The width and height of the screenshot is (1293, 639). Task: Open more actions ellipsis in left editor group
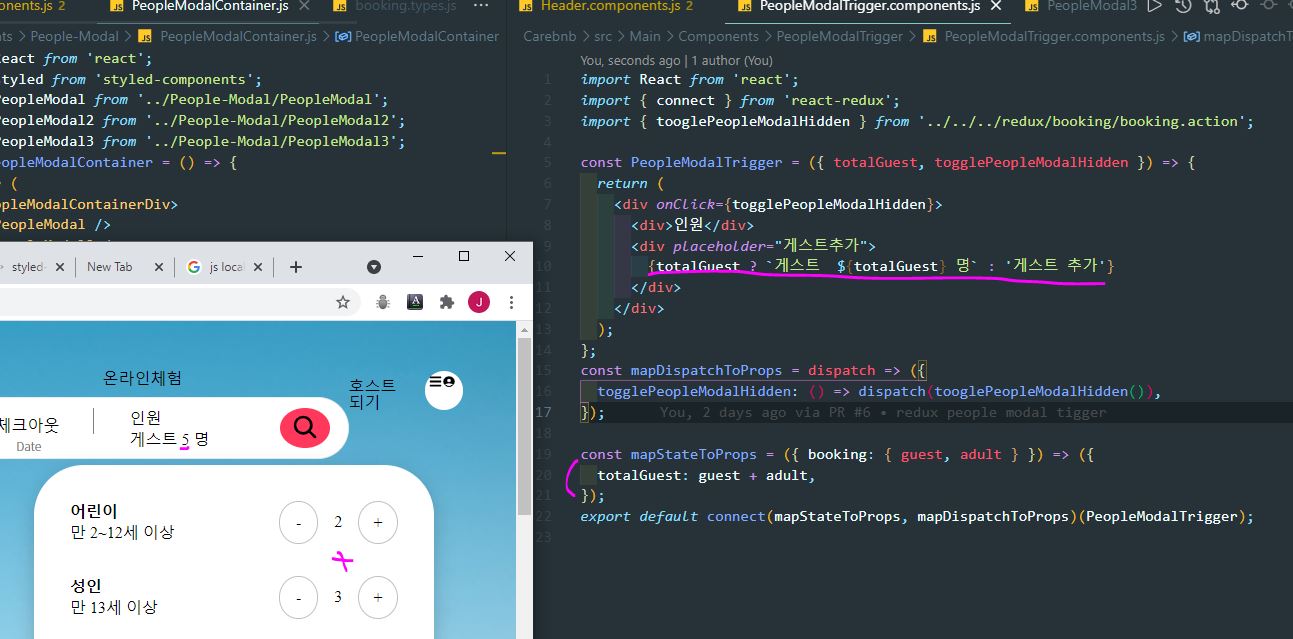coord(481,6)
